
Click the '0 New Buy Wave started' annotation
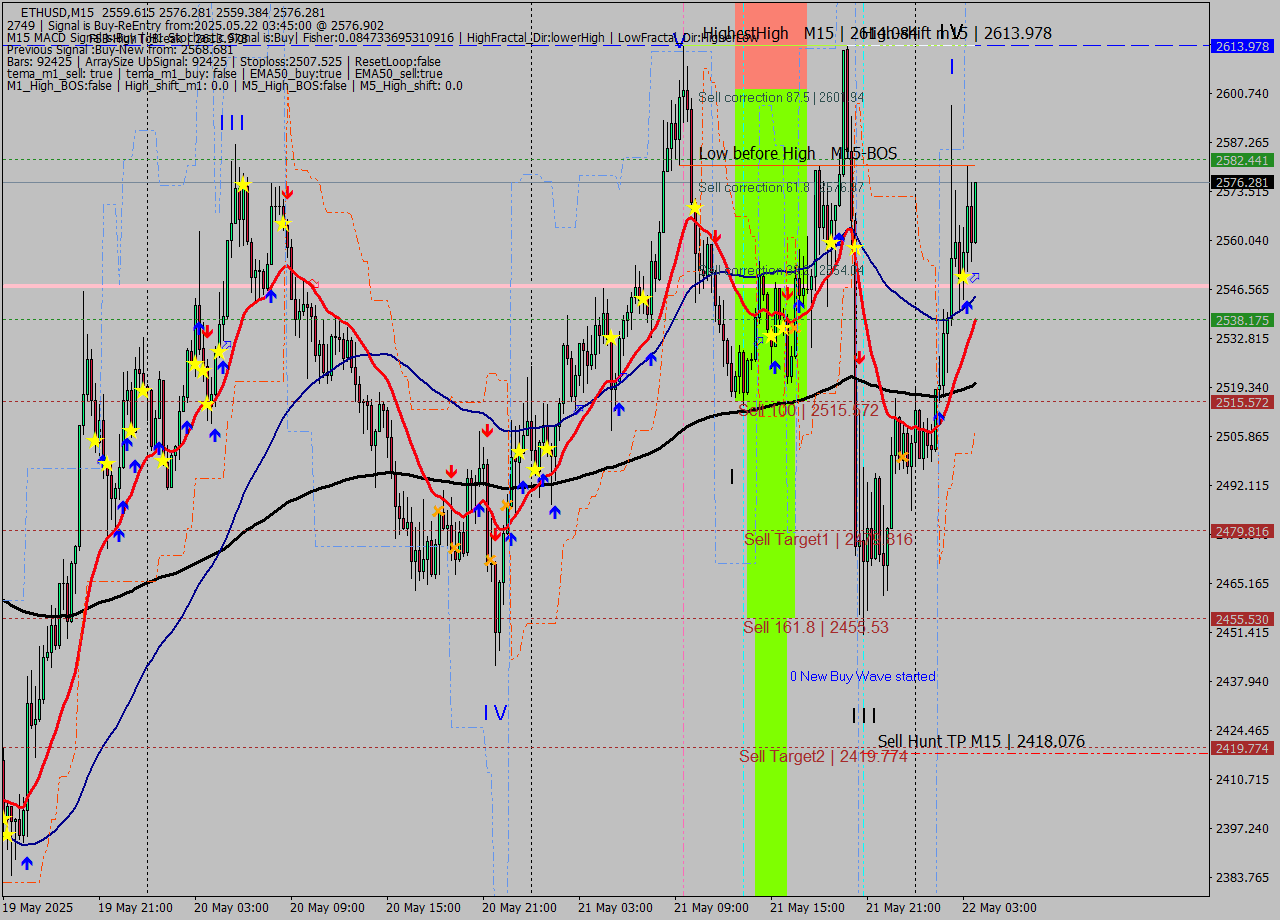click(x=862, y=677)
